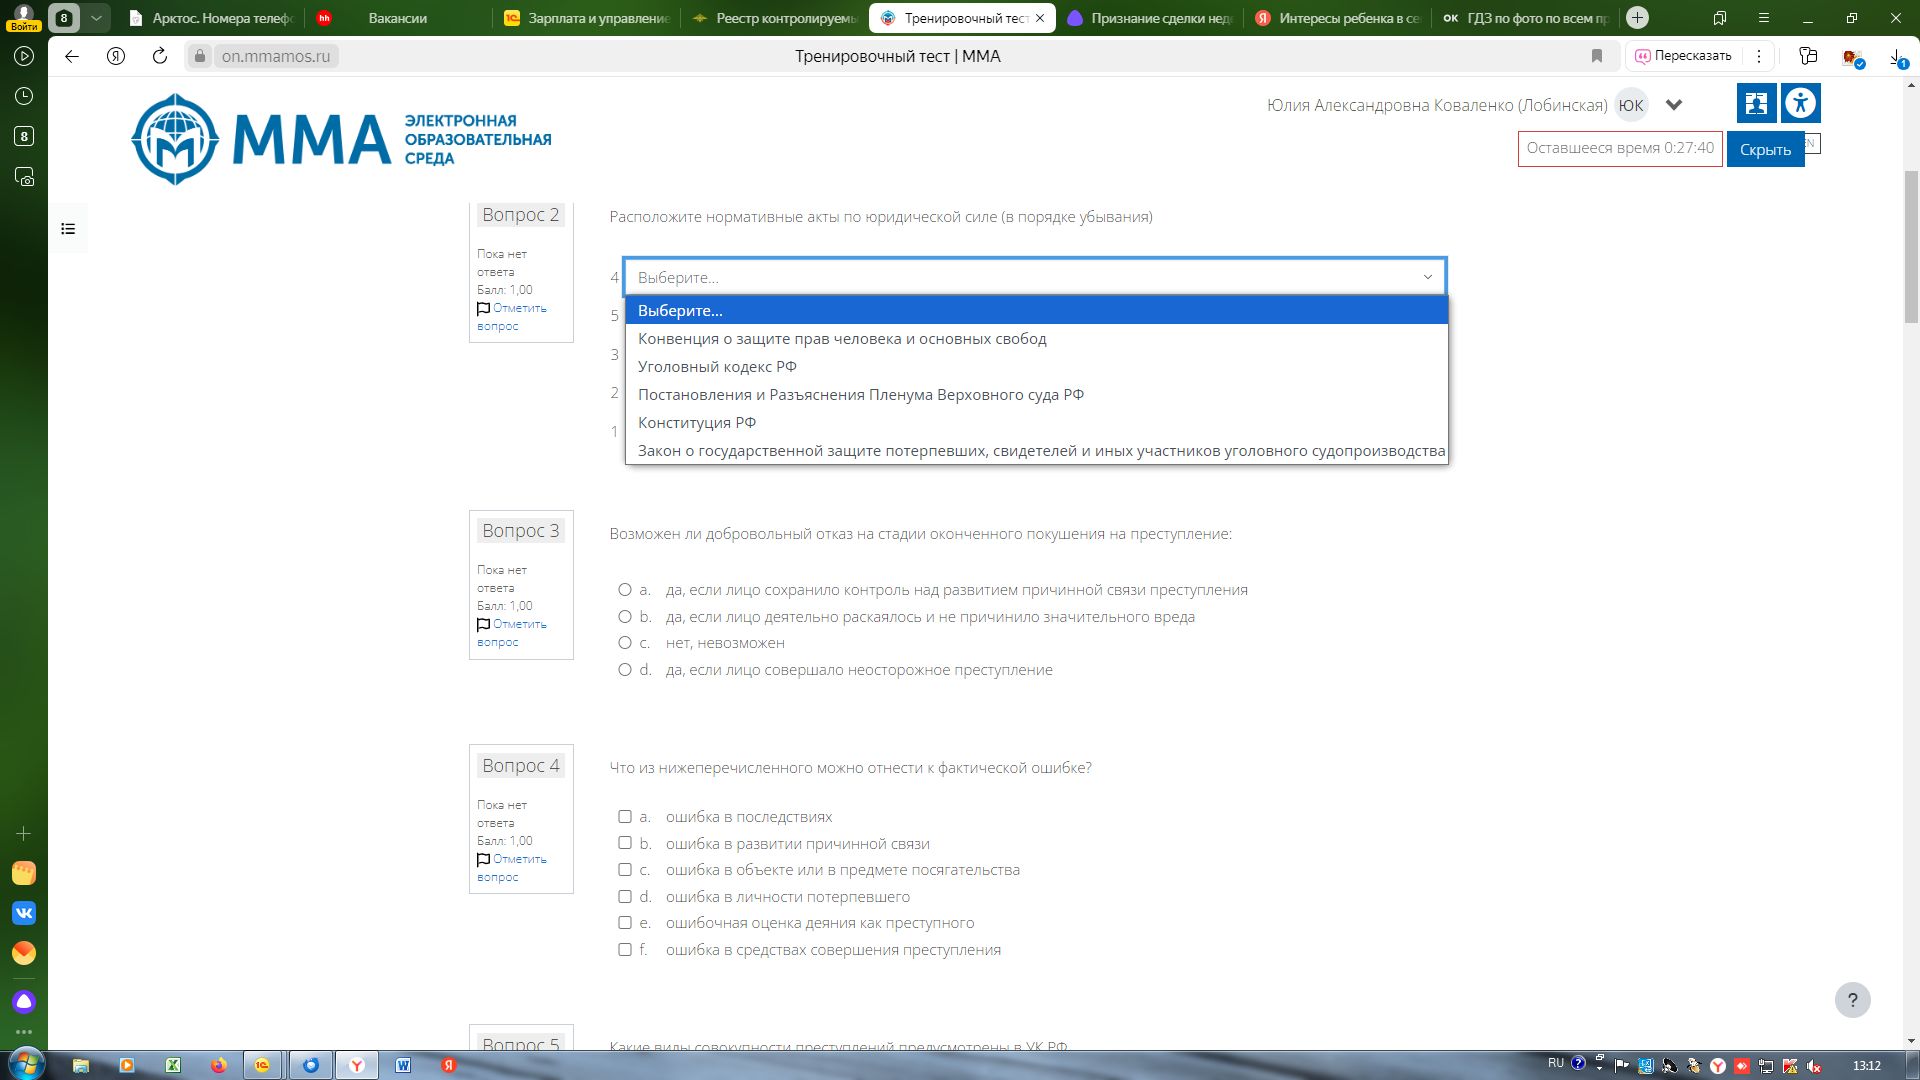
Task: Click the blue reading-mode icon beside accessibility
Action: 1756,103
